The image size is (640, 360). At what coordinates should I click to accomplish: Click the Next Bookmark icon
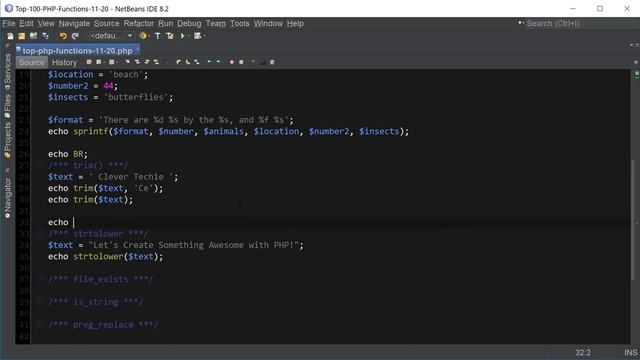coord(187,62)
